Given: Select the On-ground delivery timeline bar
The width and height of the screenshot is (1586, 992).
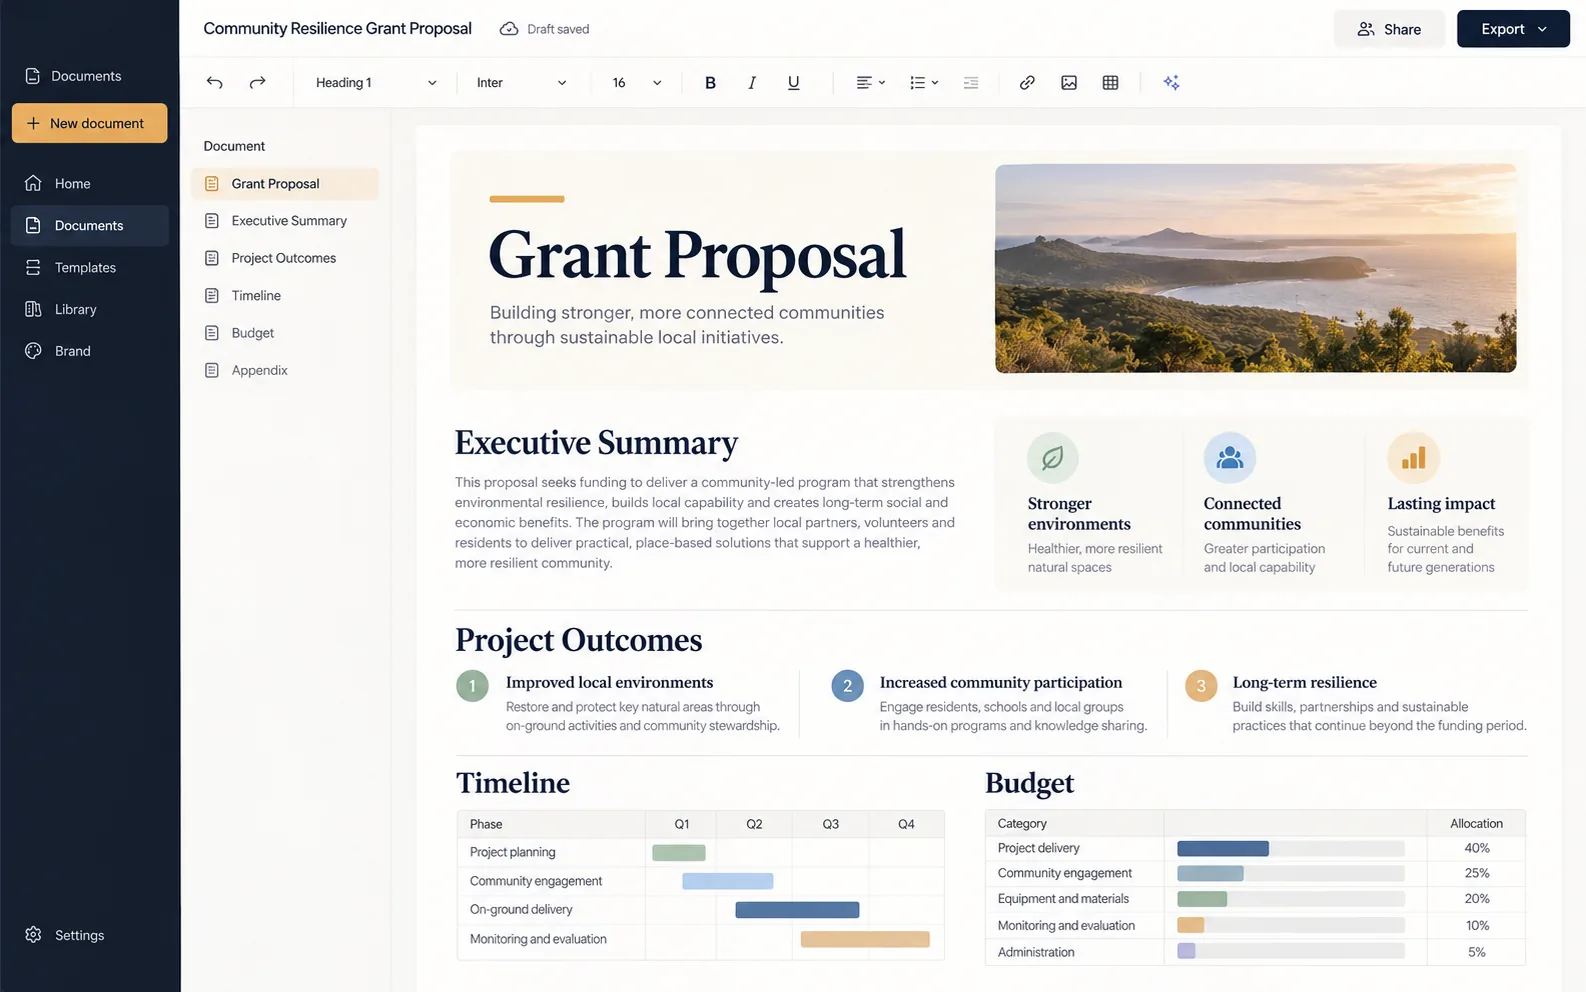Looking at the screenshot, I should click(797, 910).
